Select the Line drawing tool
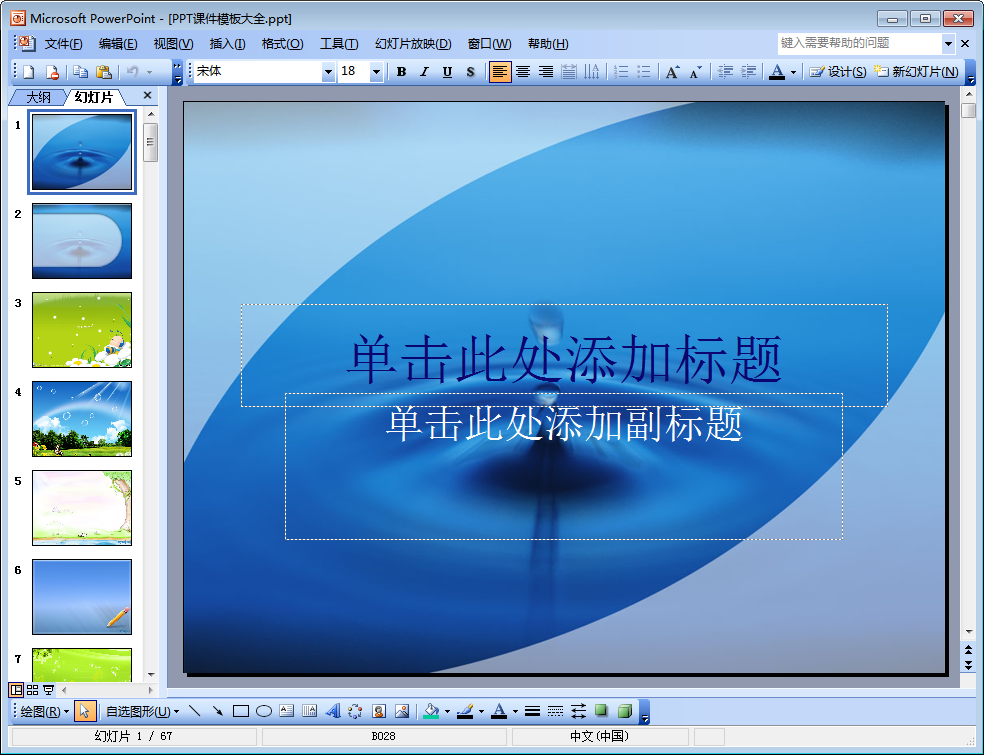This screenshot has height=755, width=984. (x=195, y=711)
